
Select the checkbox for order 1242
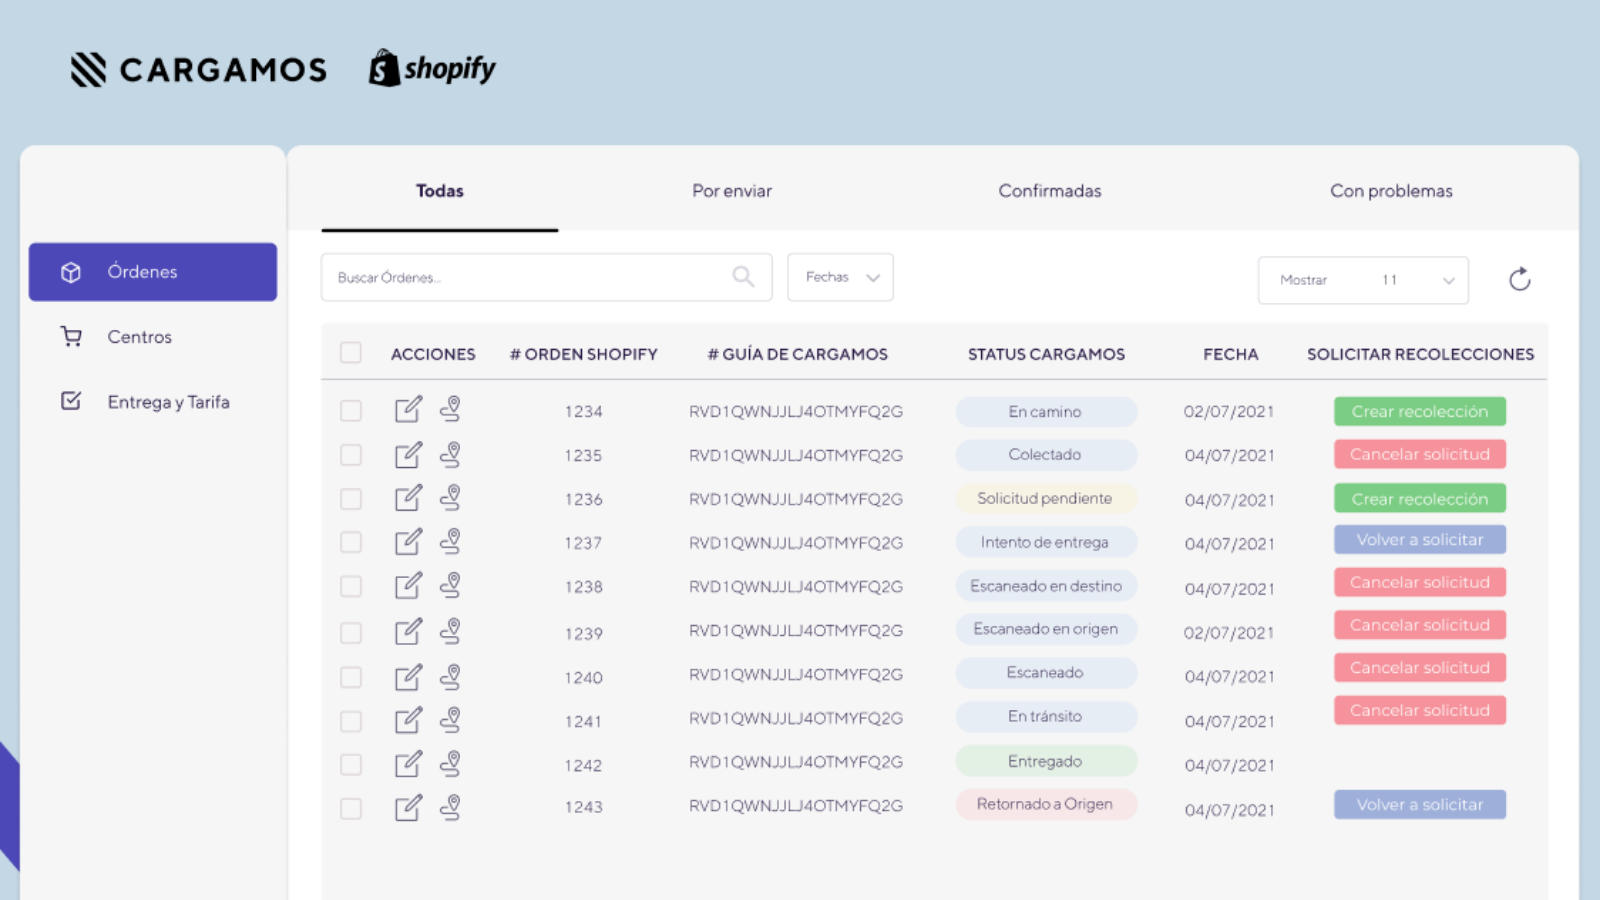[x=350, y=765]
